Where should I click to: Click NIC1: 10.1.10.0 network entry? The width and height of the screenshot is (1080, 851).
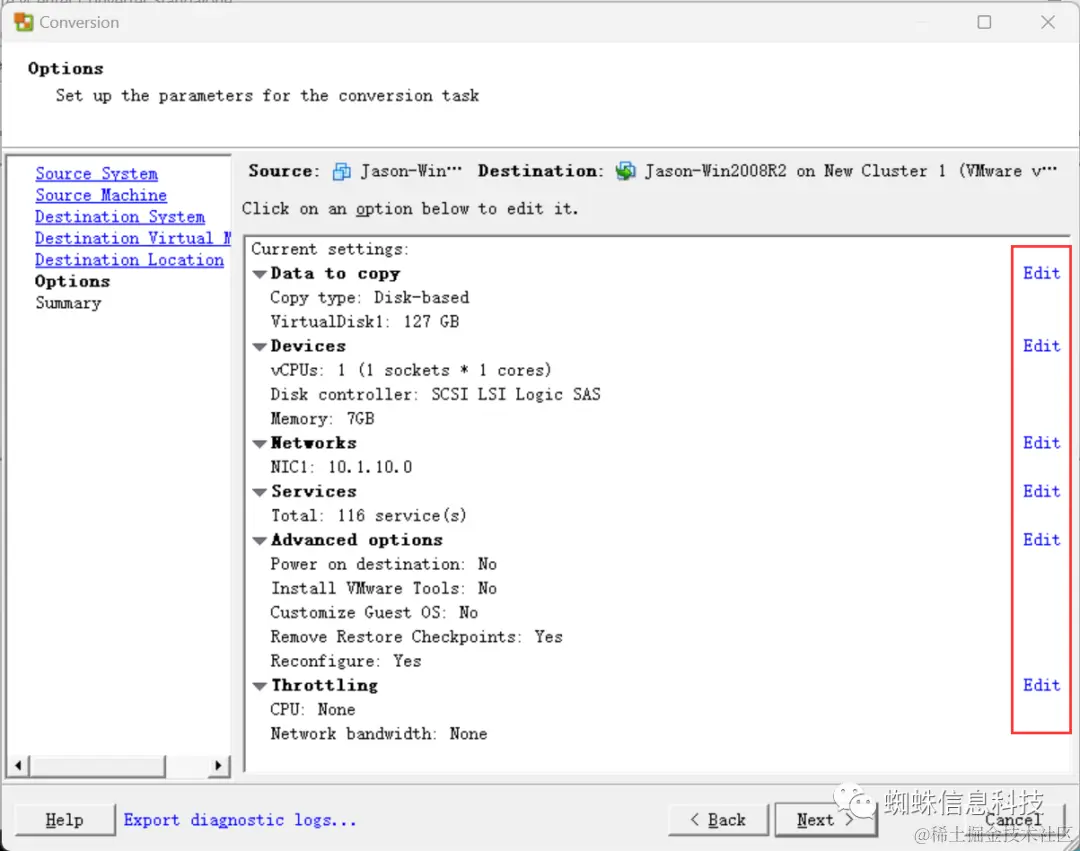[342, 467]
